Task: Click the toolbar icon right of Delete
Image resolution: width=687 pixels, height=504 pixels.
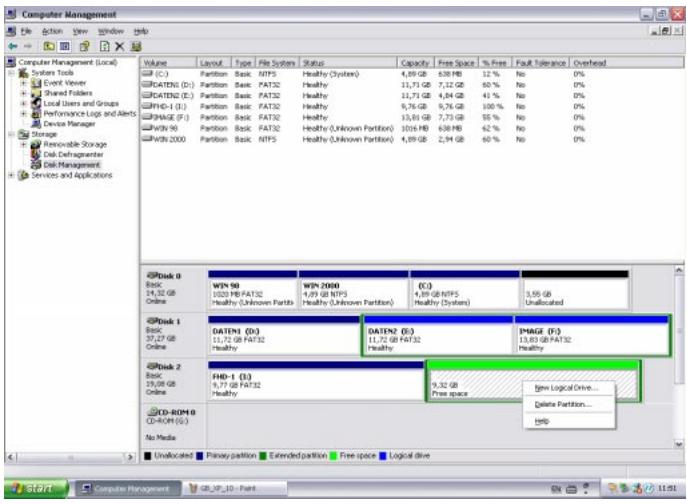Action: (136, 46)
